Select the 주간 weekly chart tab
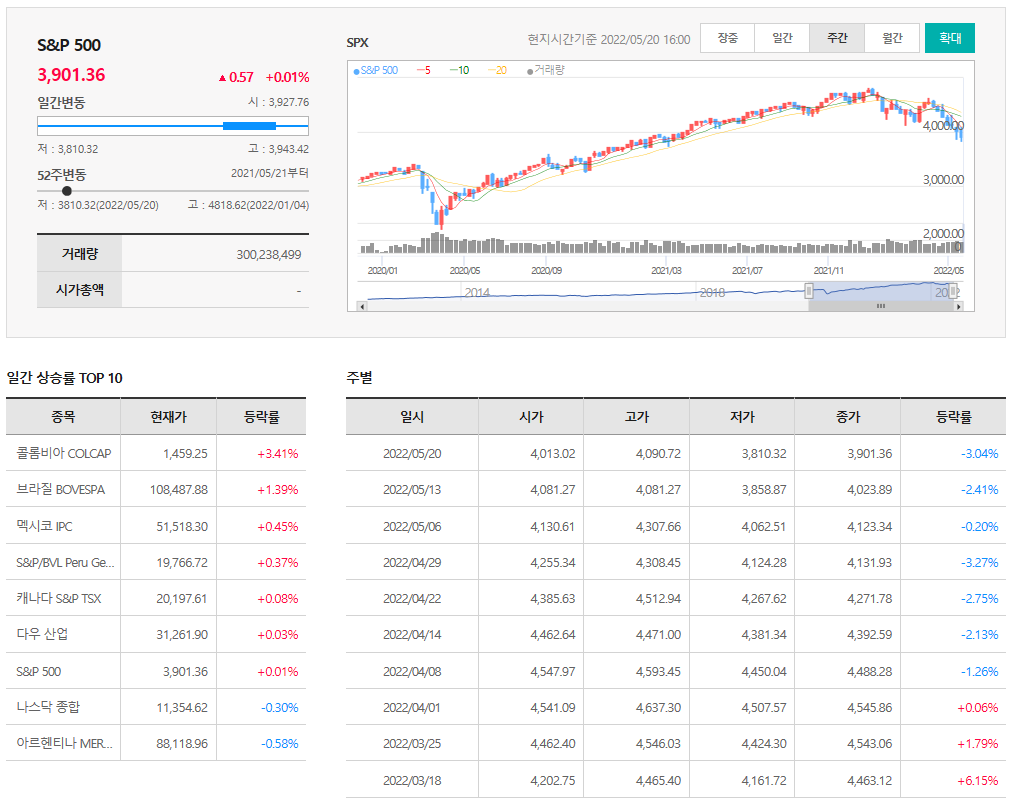The image size is (1014, 807). (x=837, y=38)
